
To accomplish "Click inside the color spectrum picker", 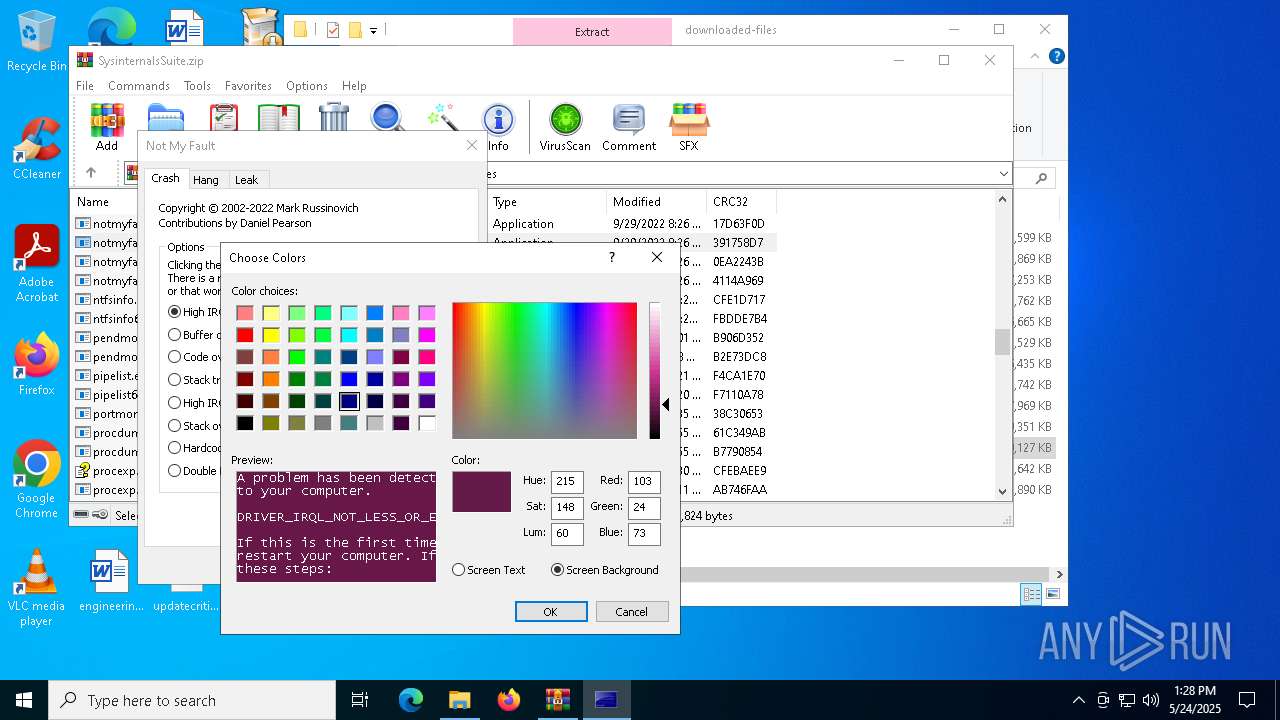I will pos(544,370).
